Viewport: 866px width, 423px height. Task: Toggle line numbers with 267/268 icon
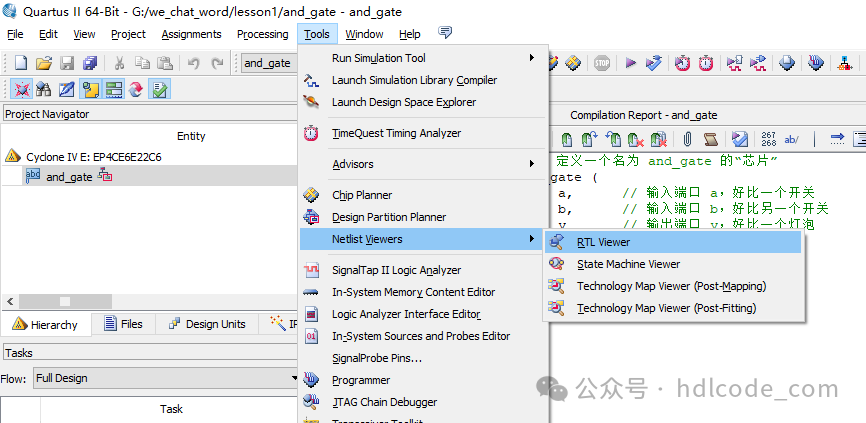[768, 139]
